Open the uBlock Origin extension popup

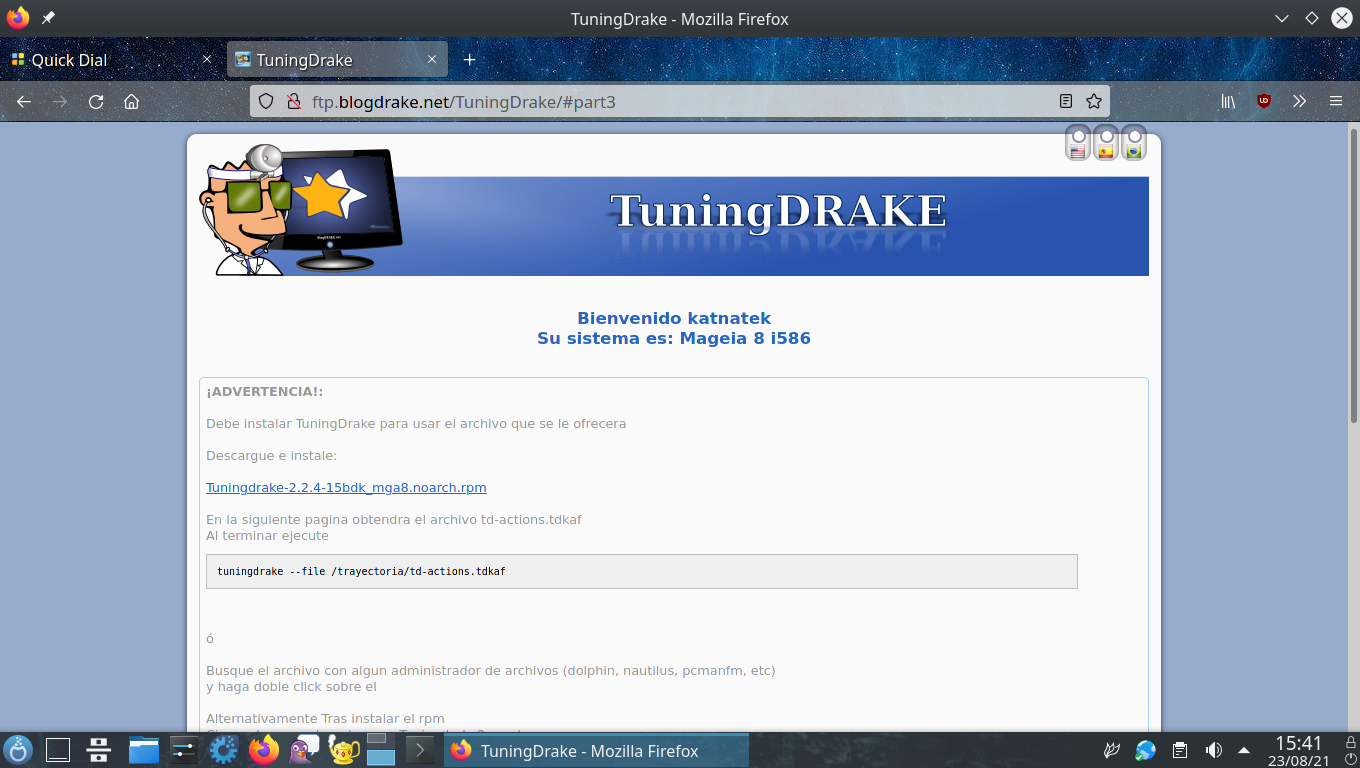click(x=1264, y=101)
